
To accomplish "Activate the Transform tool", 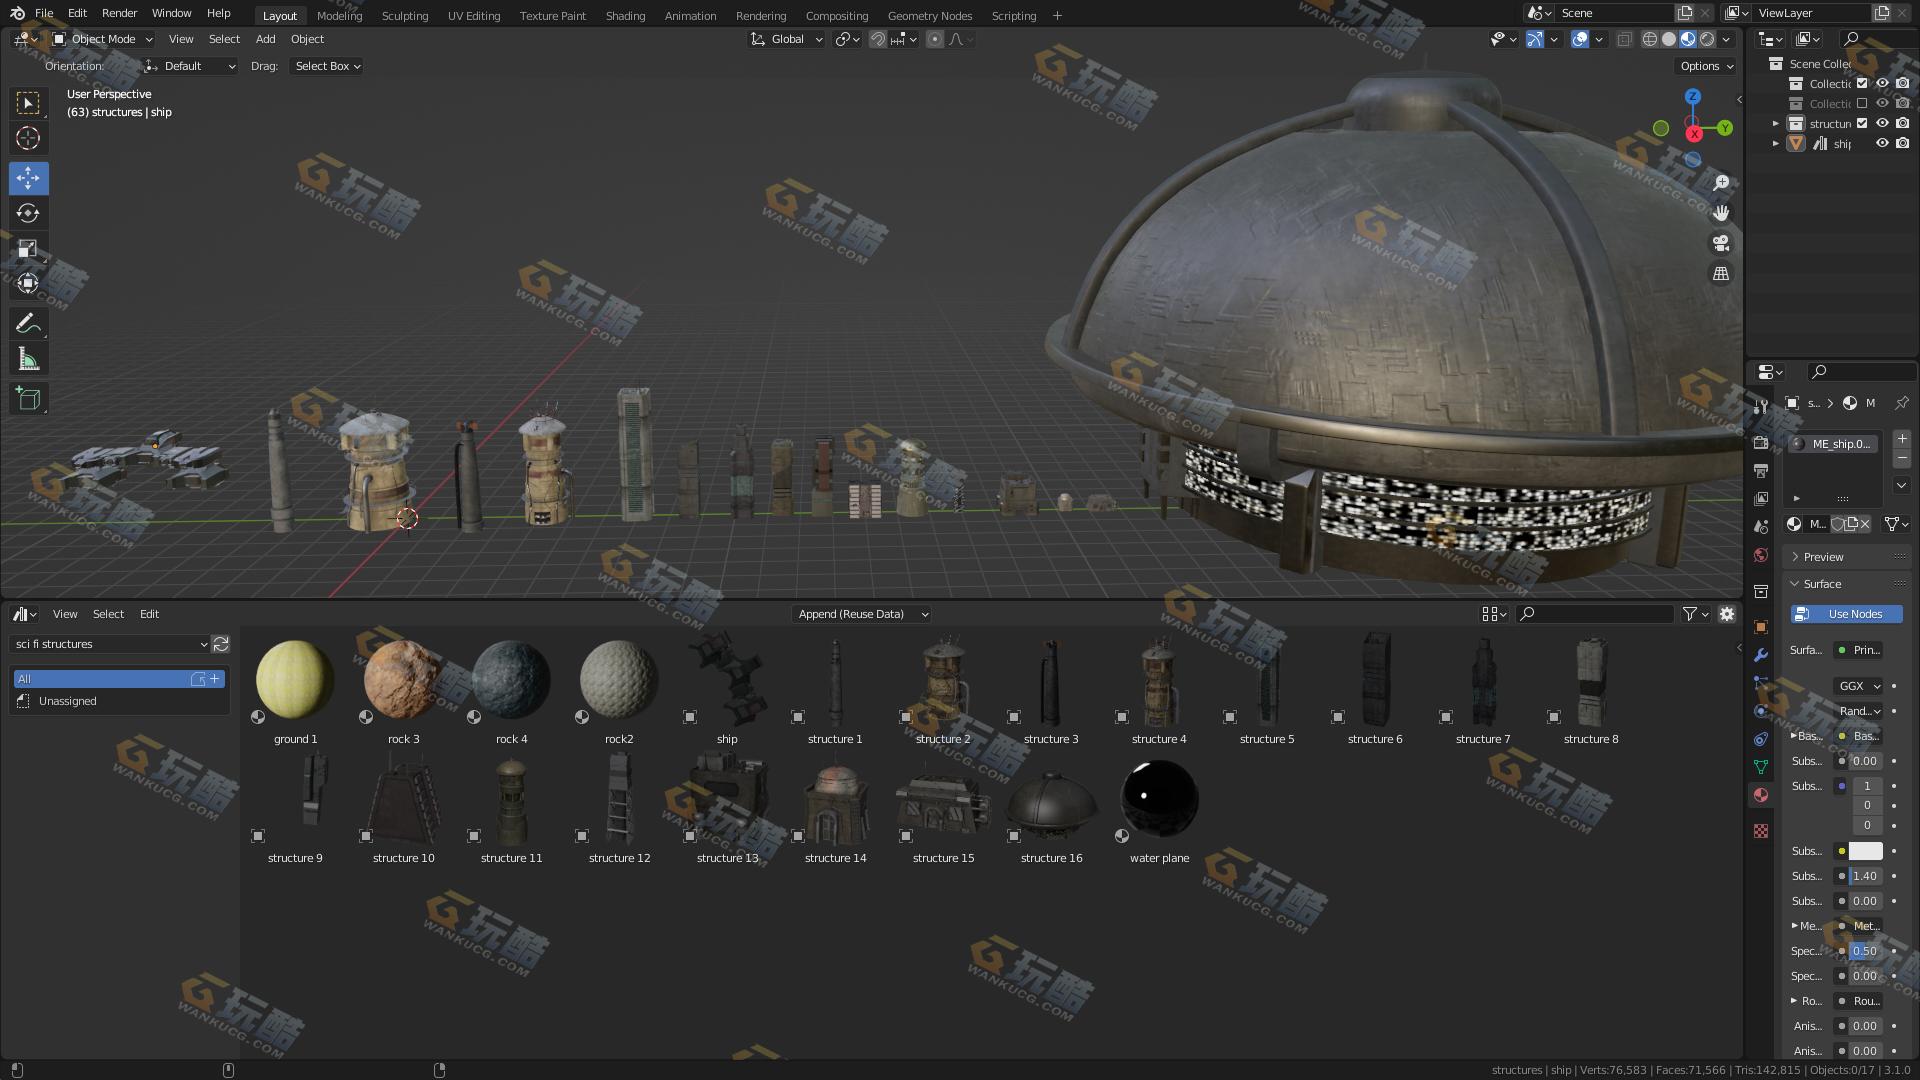I will coord(28,283).
